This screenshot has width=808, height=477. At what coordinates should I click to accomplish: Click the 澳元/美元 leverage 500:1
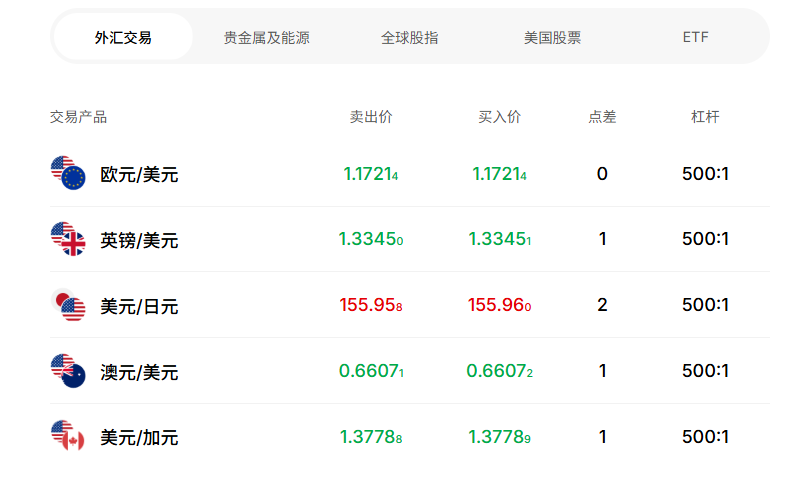click(705, 371)
